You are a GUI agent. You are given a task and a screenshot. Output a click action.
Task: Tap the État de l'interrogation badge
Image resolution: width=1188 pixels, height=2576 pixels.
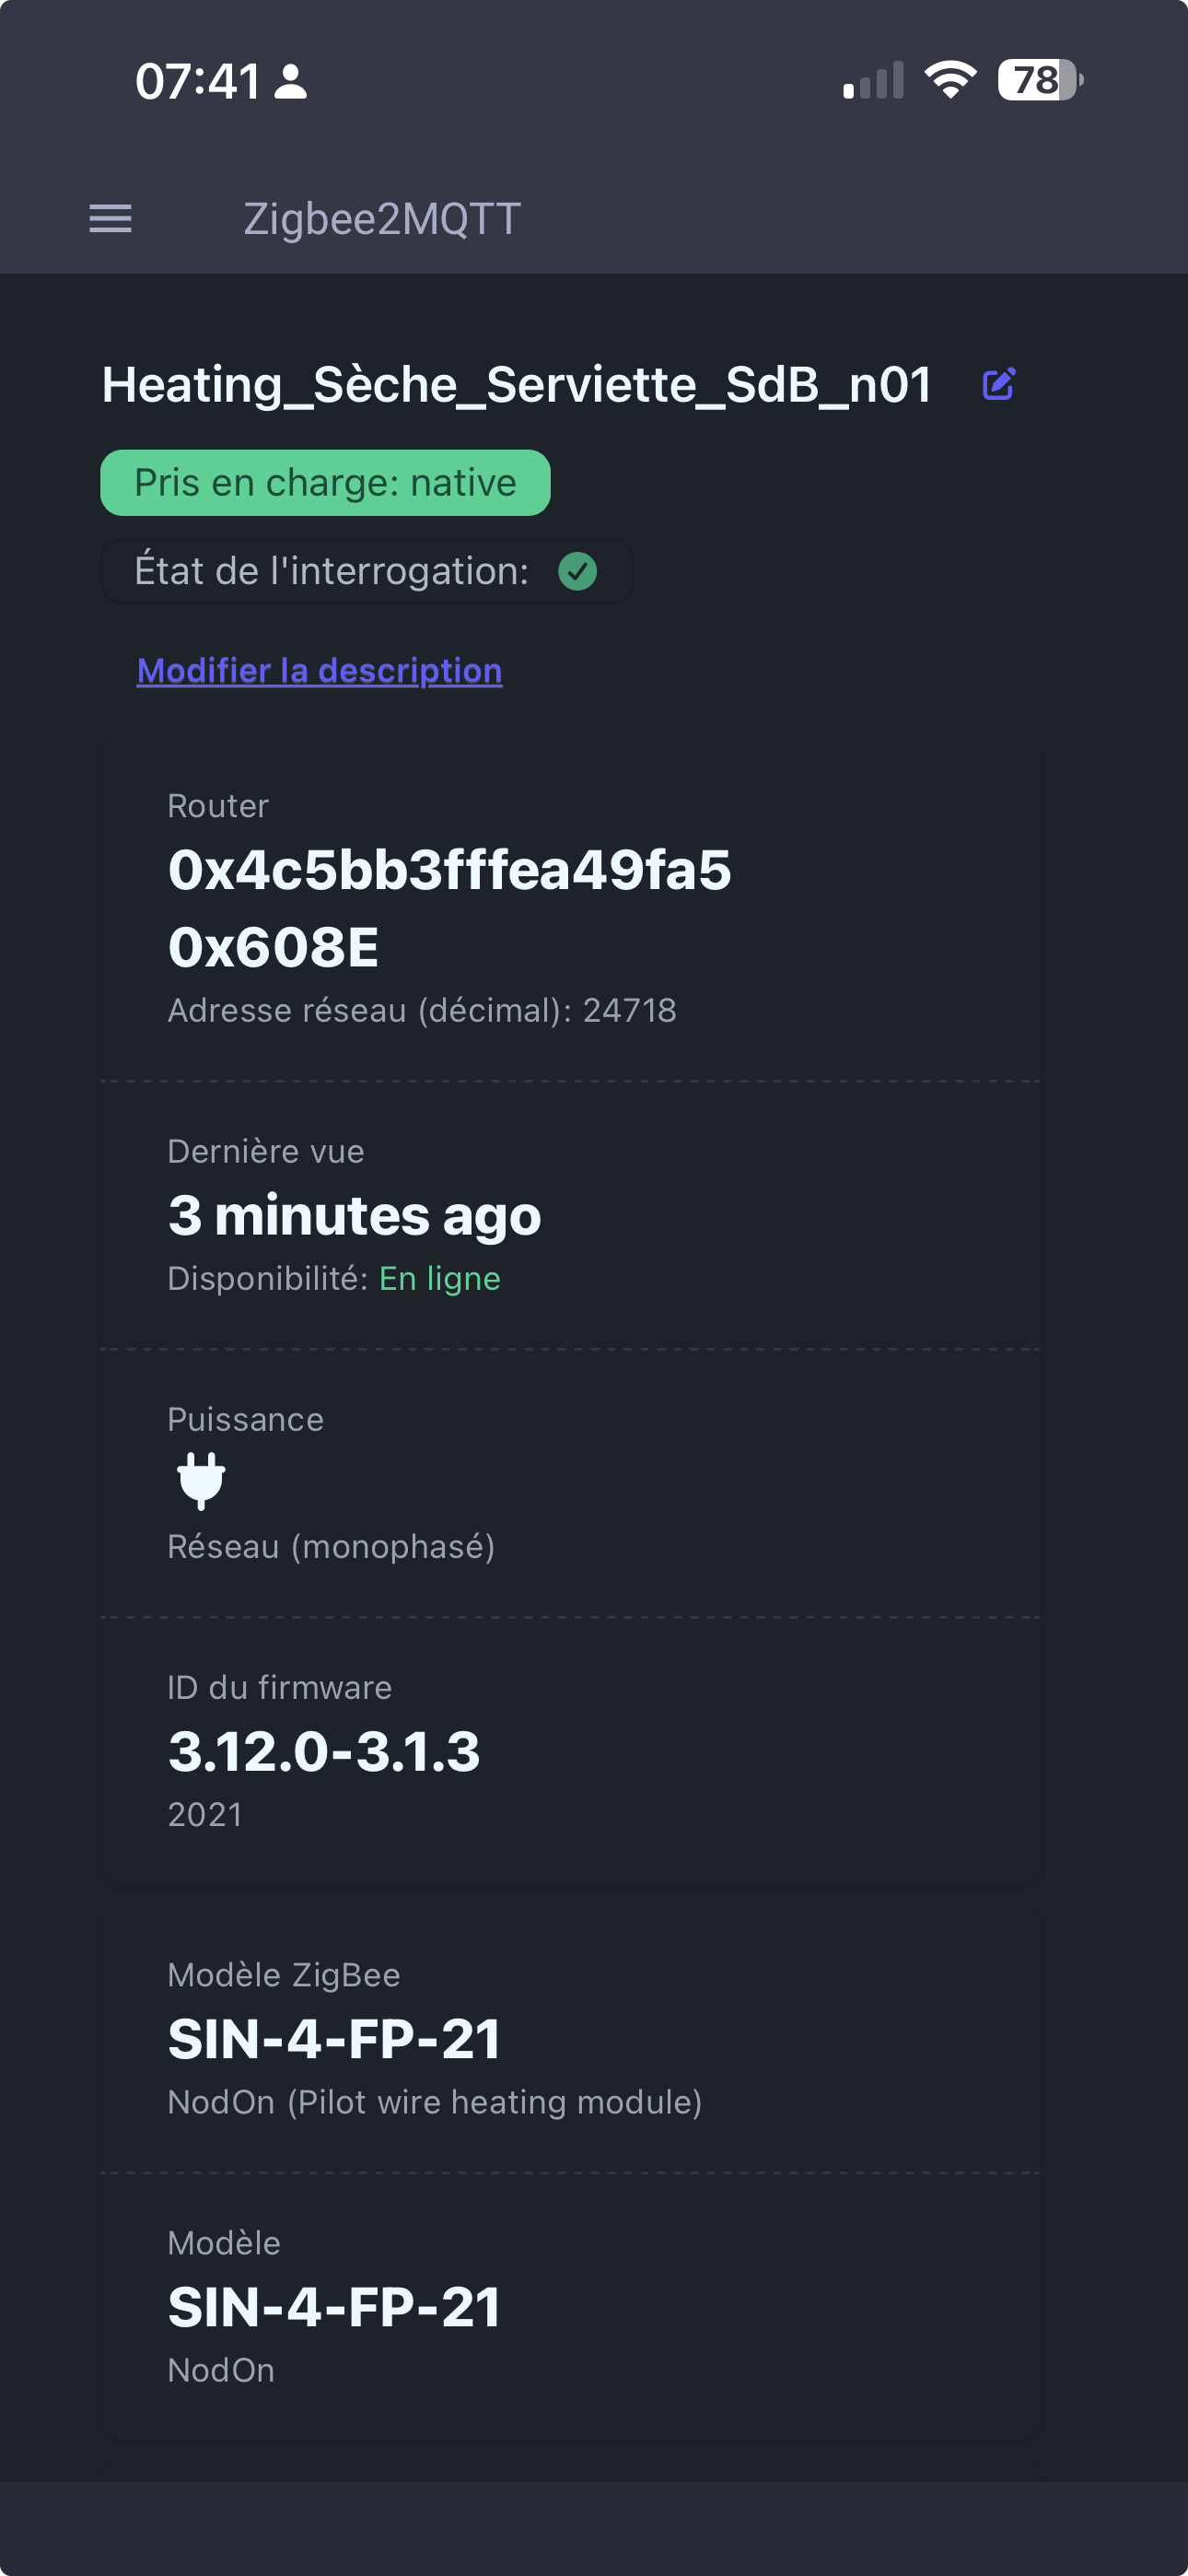click(x=366, y=571)
